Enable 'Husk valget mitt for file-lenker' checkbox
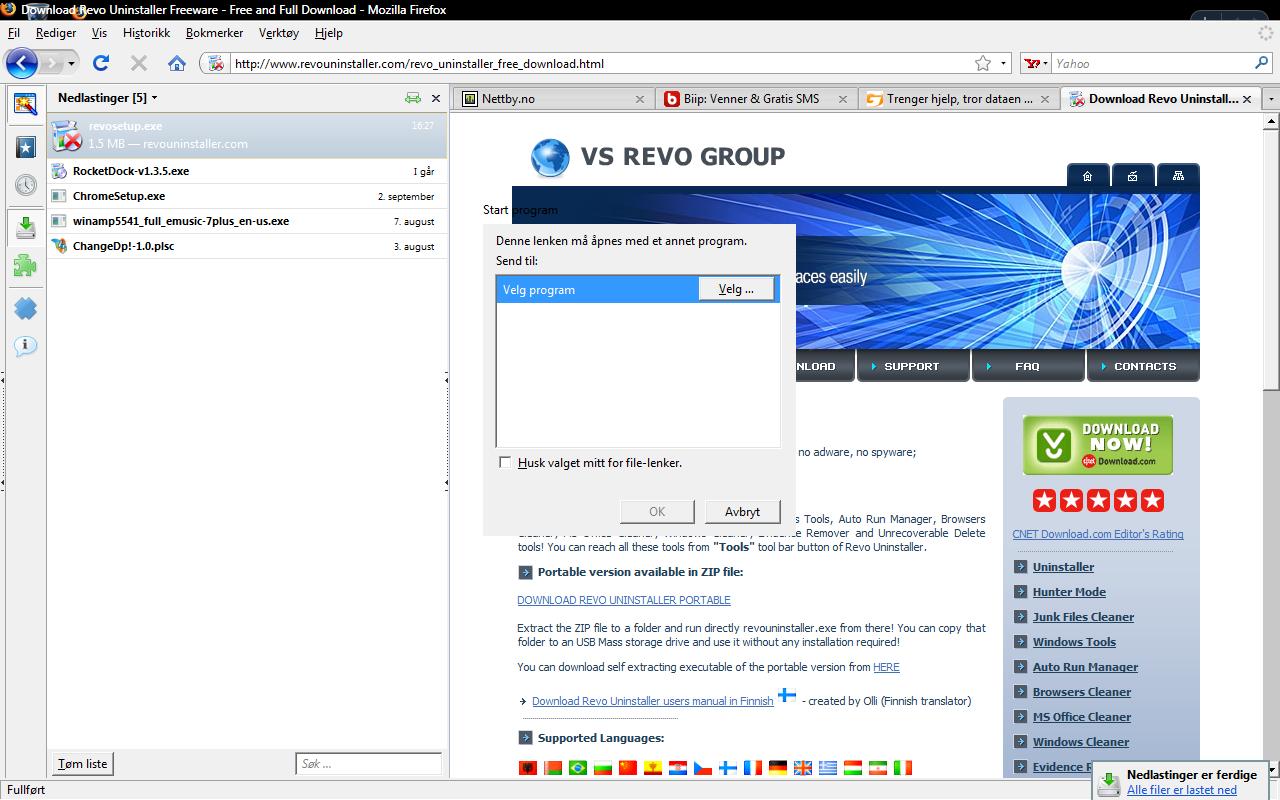The image size is (1280, 800). point(505,462)
